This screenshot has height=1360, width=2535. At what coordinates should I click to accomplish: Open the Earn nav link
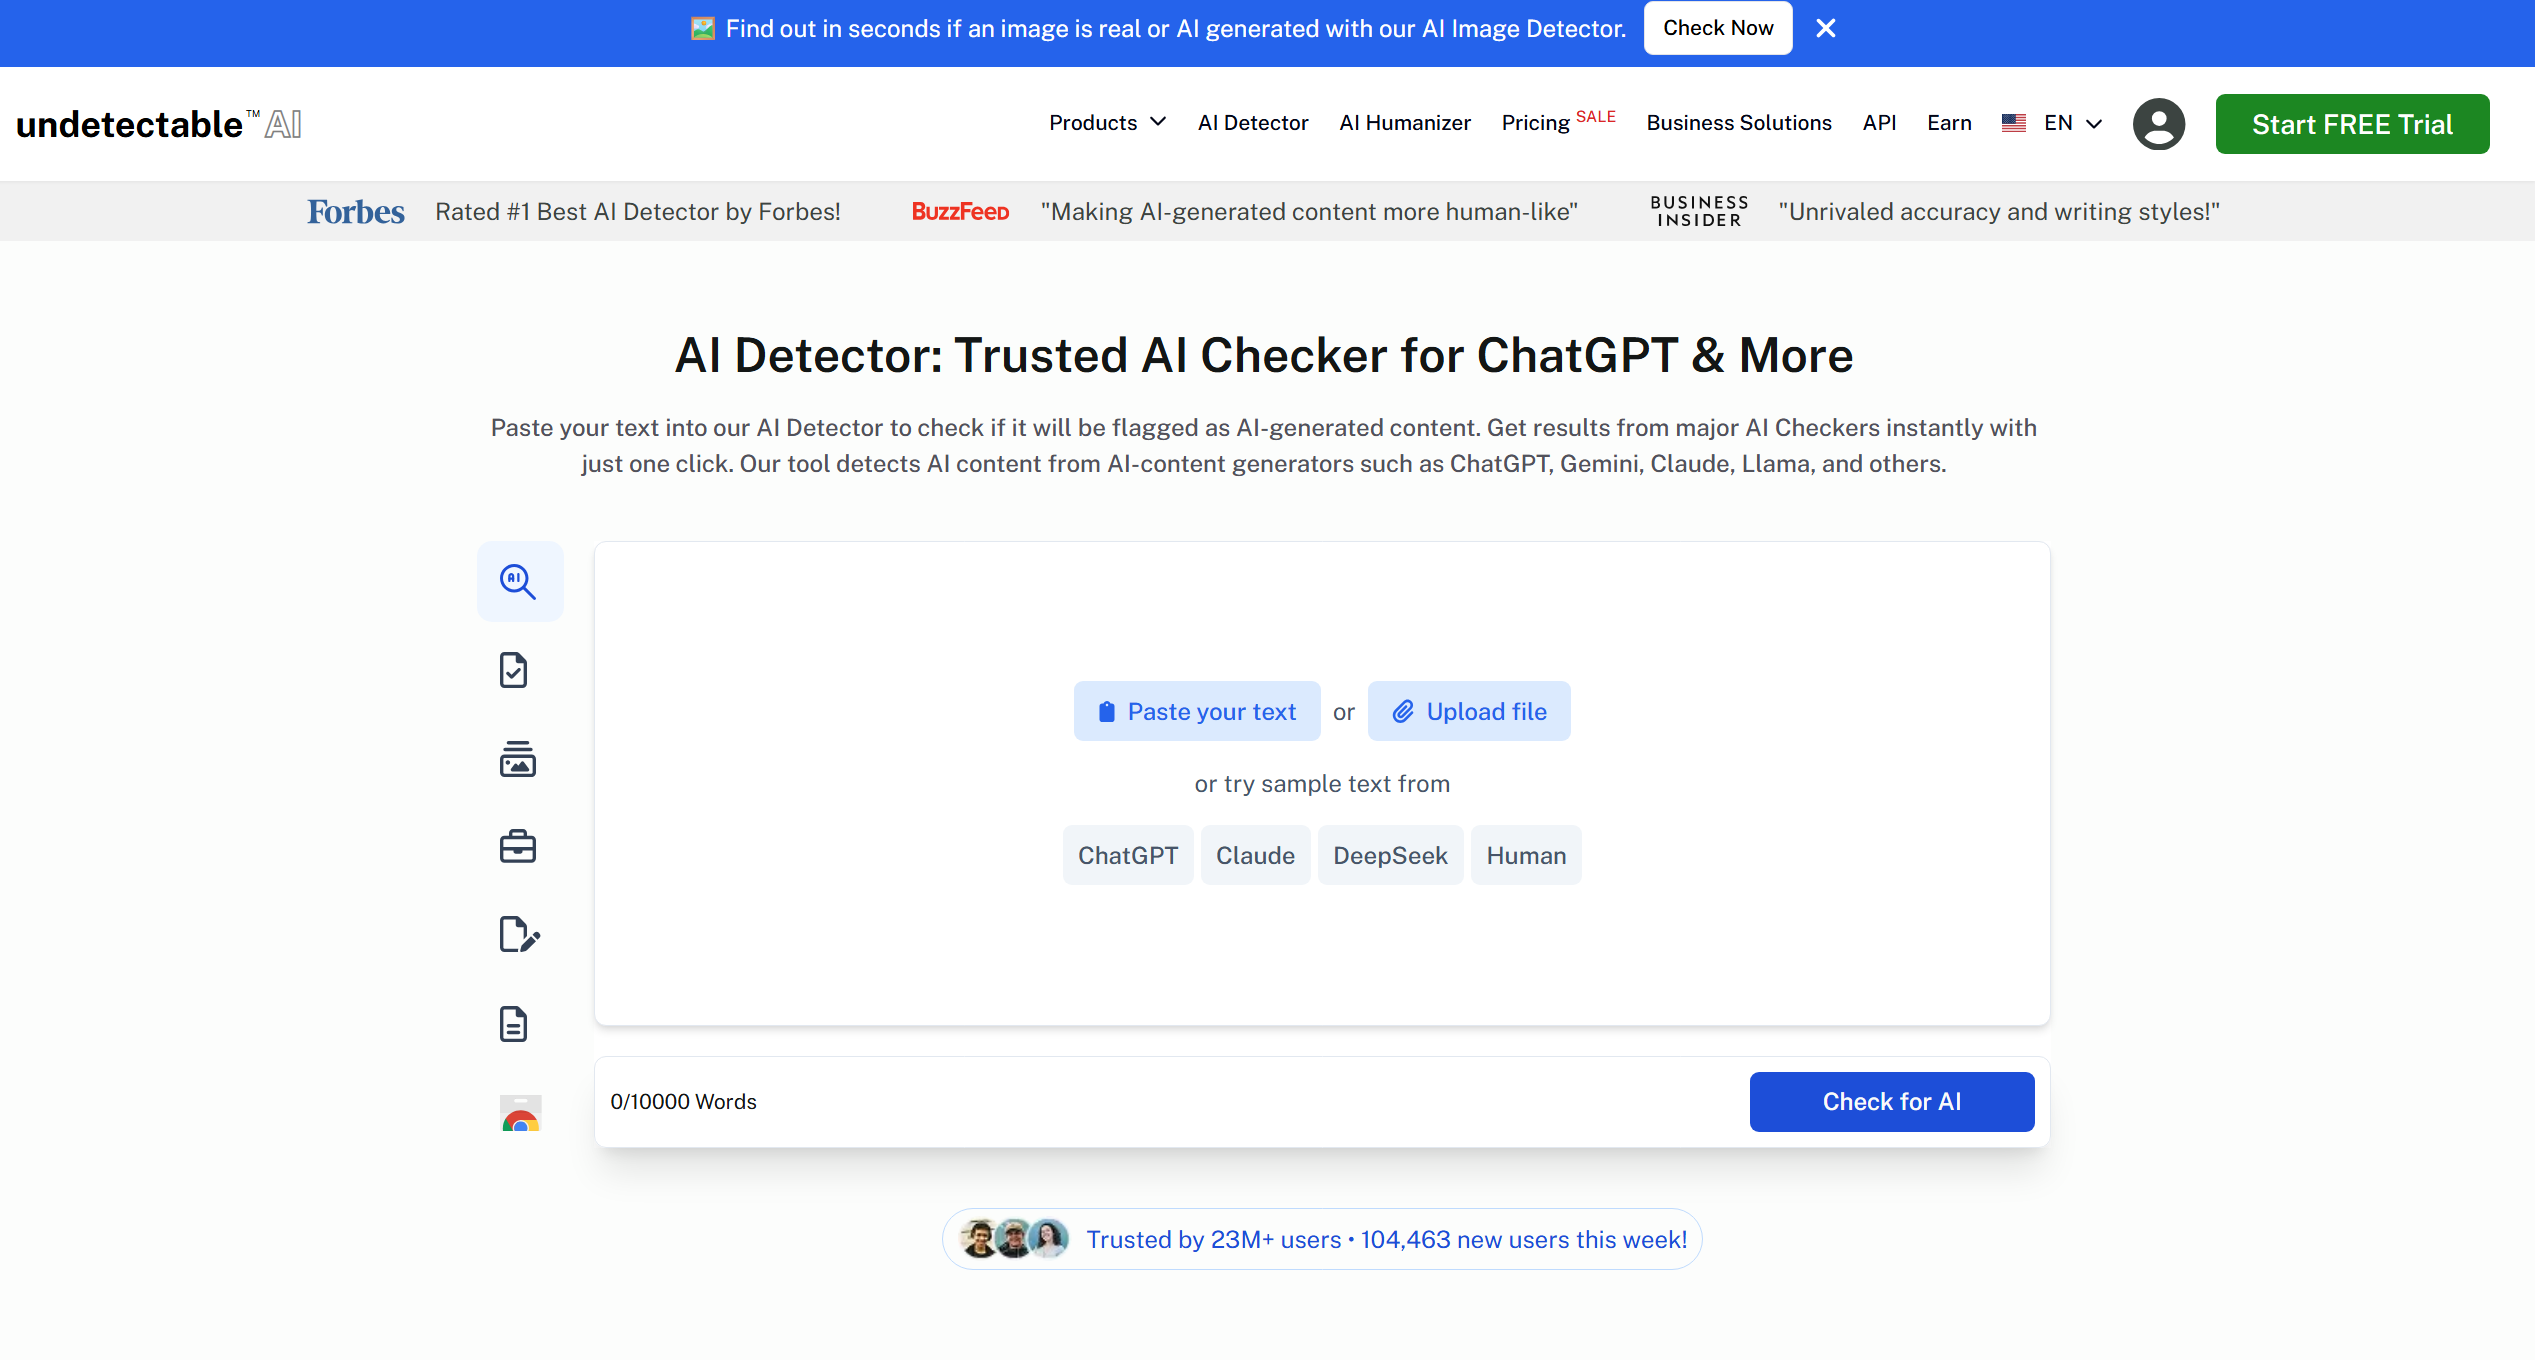pos(1949,123)
